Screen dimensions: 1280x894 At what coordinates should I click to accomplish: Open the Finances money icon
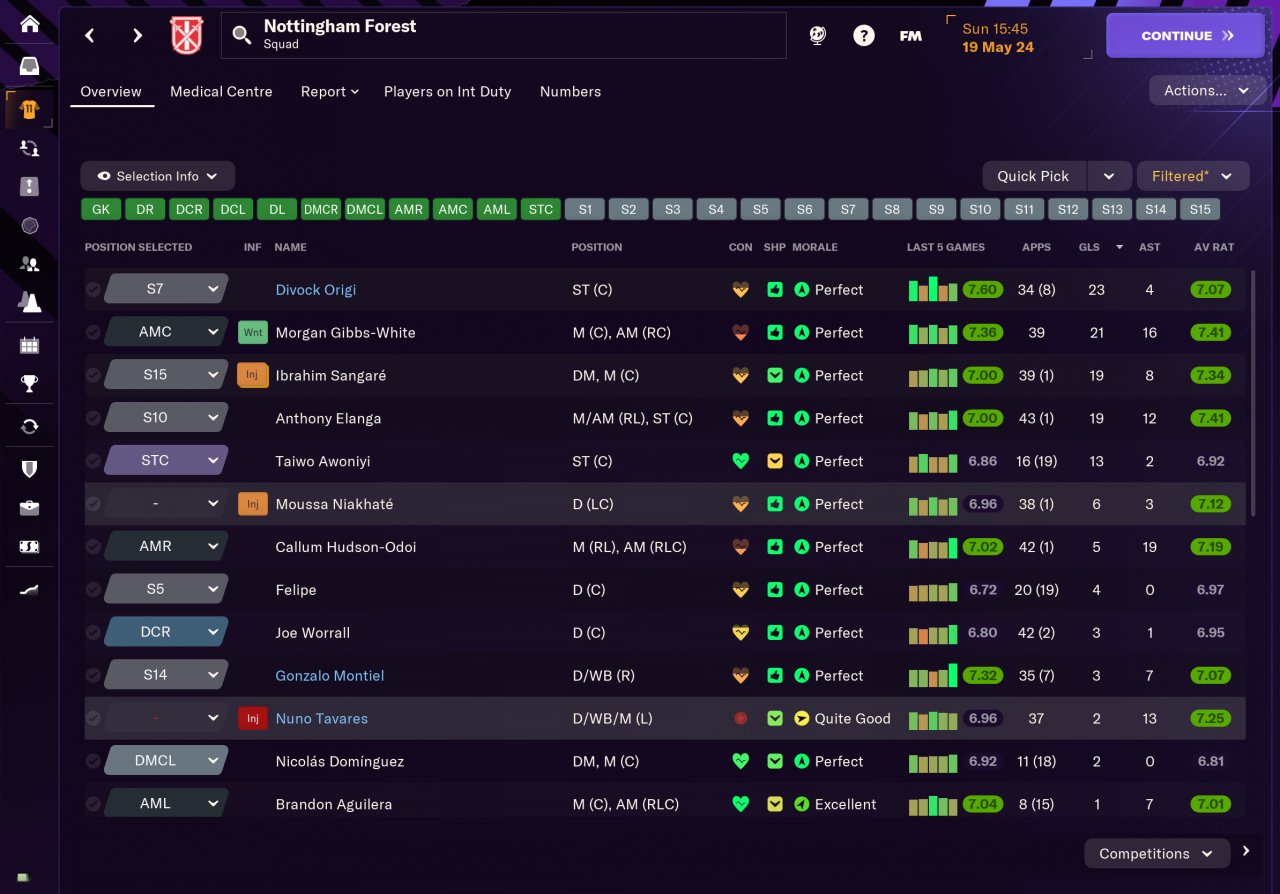(x=30, y=547)
